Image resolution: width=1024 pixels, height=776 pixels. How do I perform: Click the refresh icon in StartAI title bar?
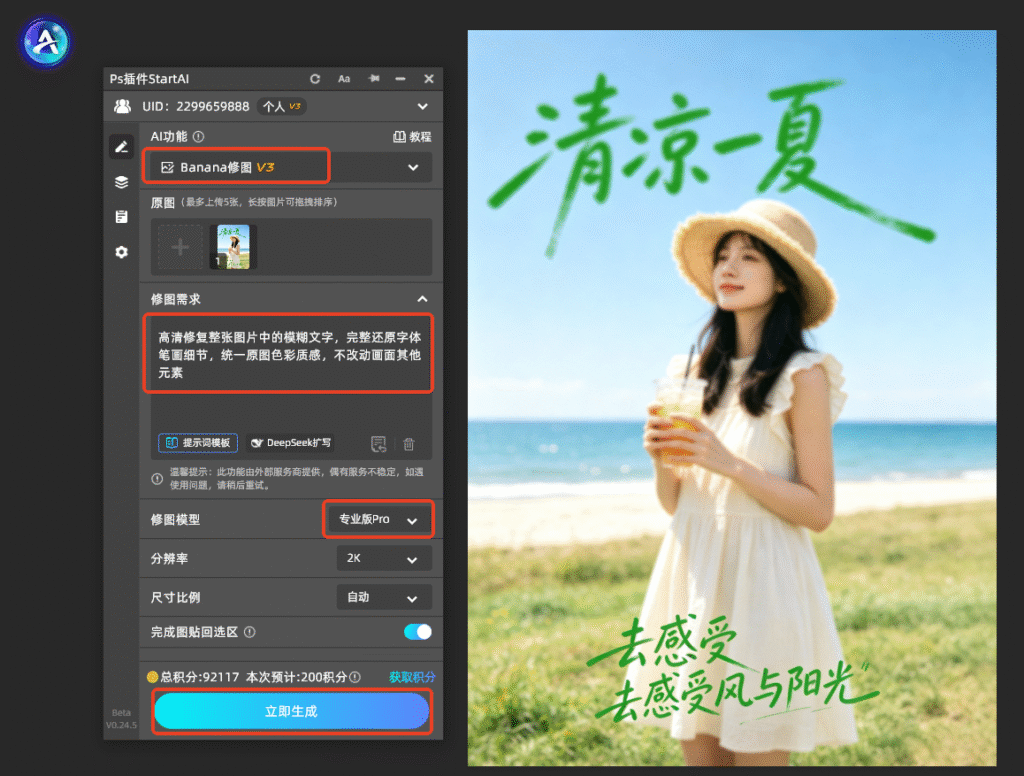315,78
